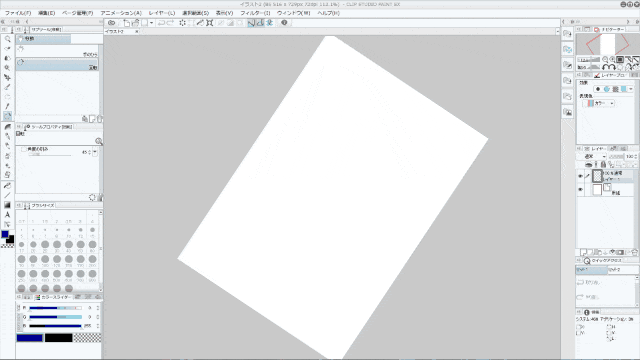Open the レイヤー(L) menu
The width and height of the screenshot is (640, 360).
click(x=162, y=13)
